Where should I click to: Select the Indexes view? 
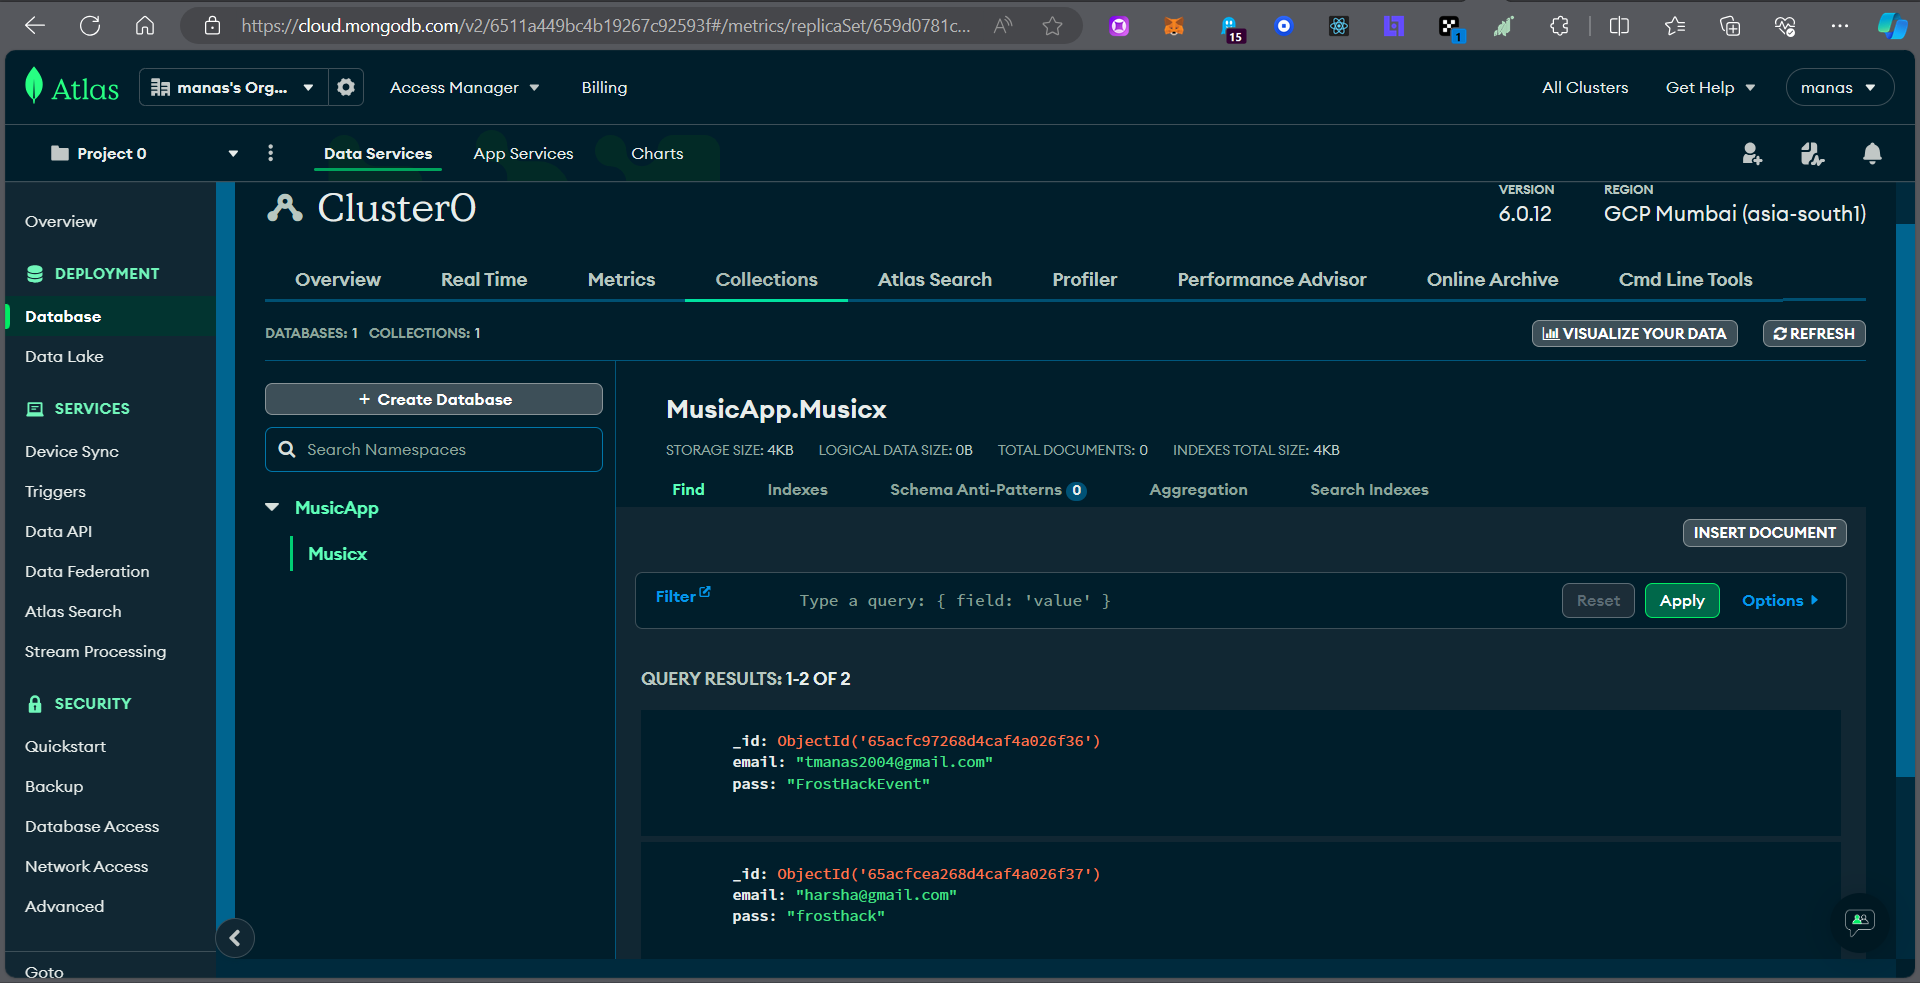(x=797, y=490)
